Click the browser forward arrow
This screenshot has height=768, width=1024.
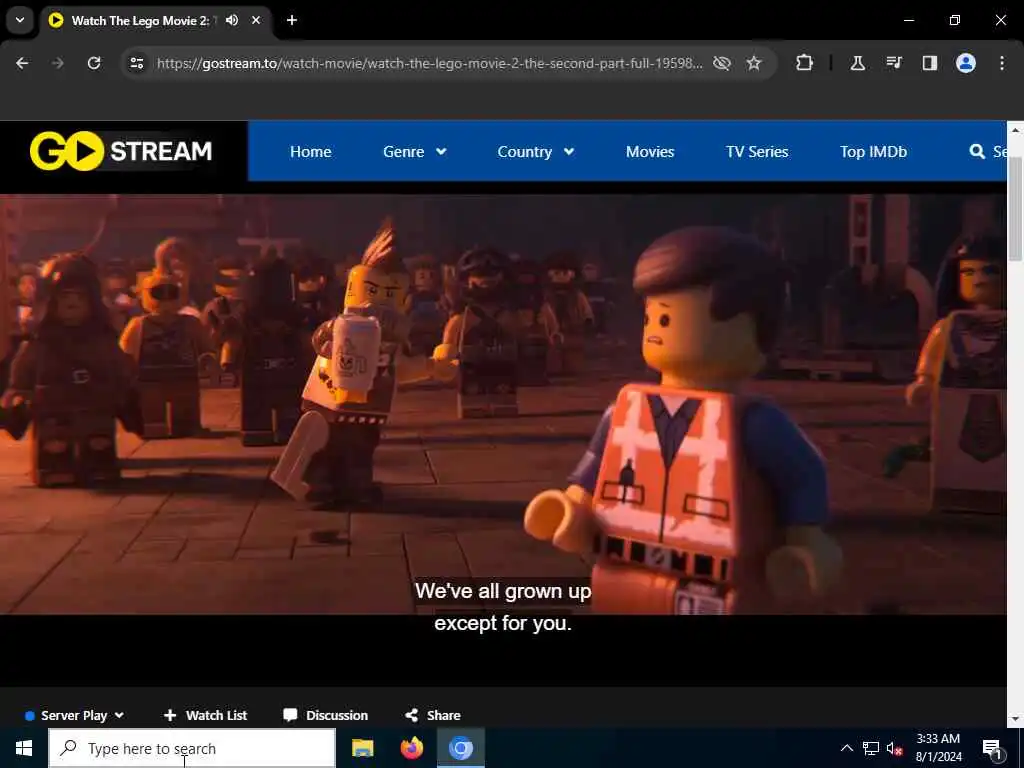(58, 63)
